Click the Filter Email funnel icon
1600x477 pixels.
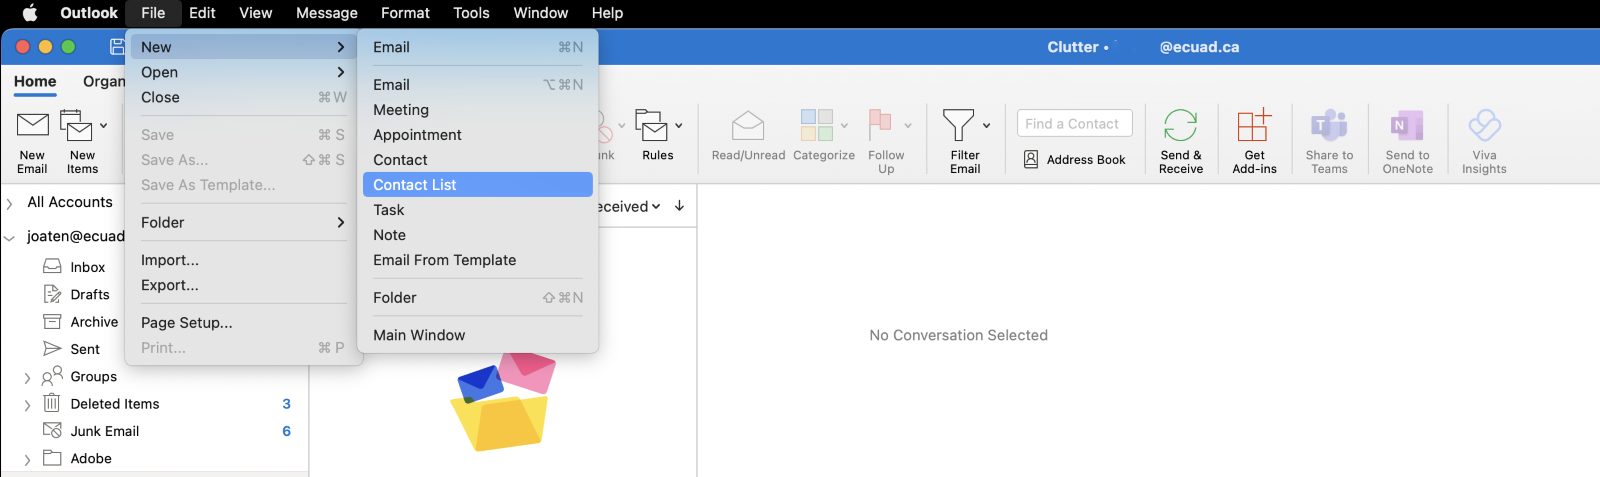tap(958, 126)
